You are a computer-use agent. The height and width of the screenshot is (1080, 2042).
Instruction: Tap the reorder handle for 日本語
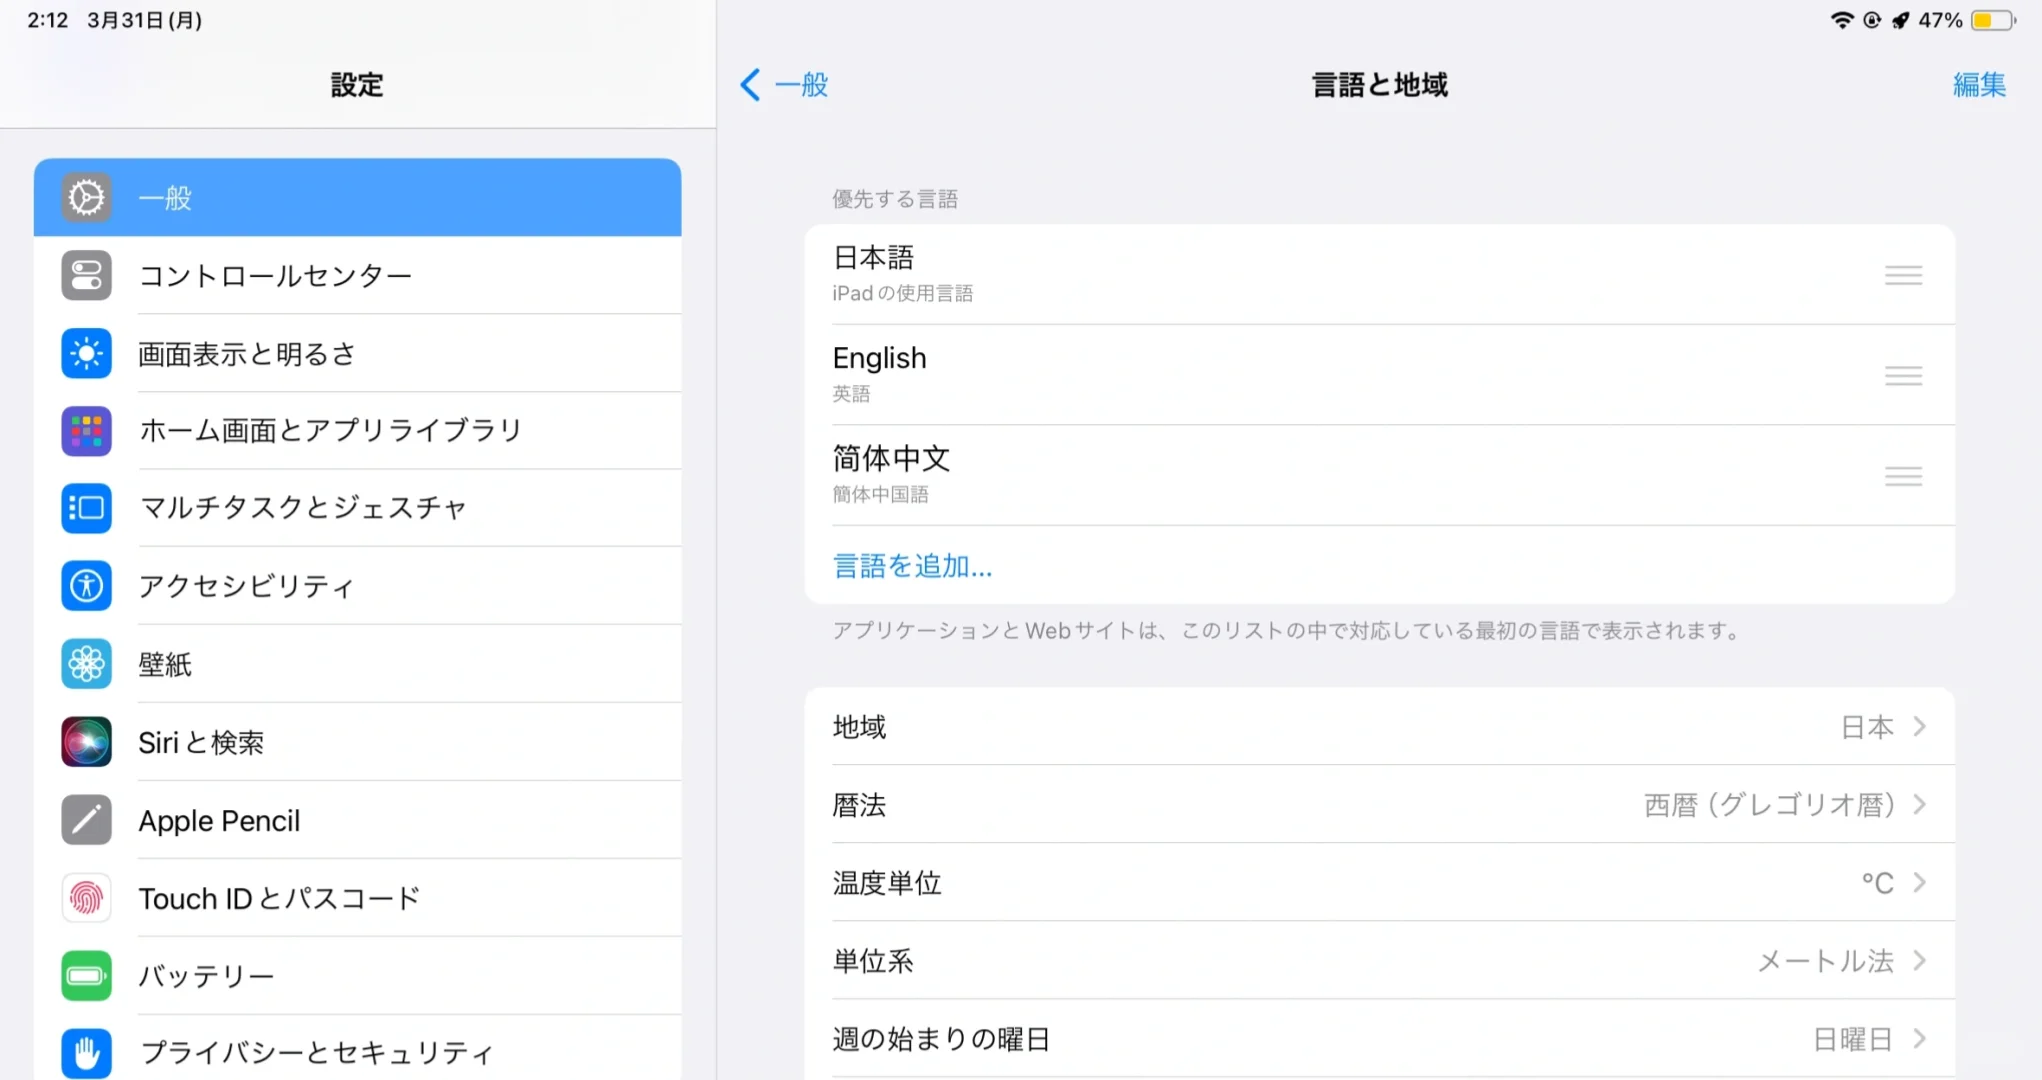[1903, 275]
